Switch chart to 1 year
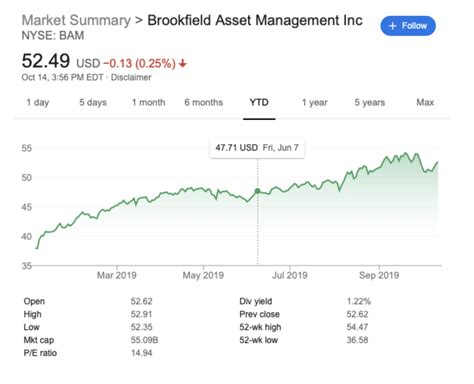The width and height of the screenshot is (474, 384). [315, 102]
